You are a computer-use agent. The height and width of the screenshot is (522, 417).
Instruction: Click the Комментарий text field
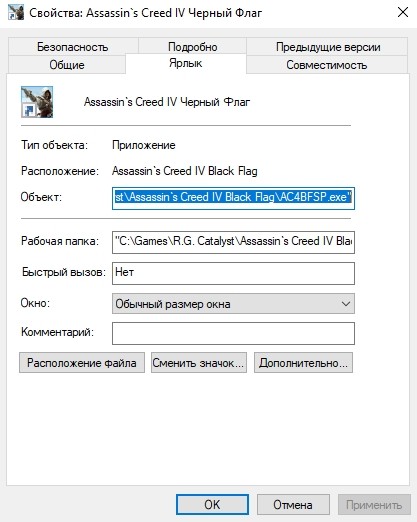233,333
